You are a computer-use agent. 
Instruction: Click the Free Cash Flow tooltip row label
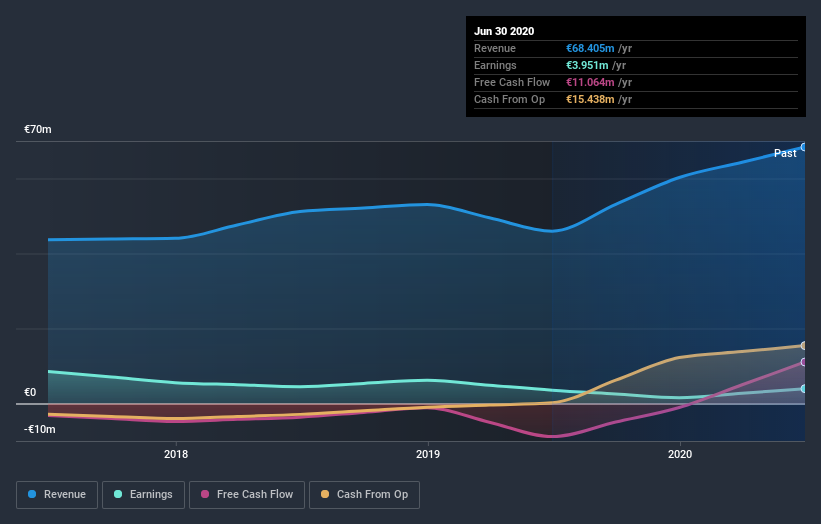(x=512, y=82)
